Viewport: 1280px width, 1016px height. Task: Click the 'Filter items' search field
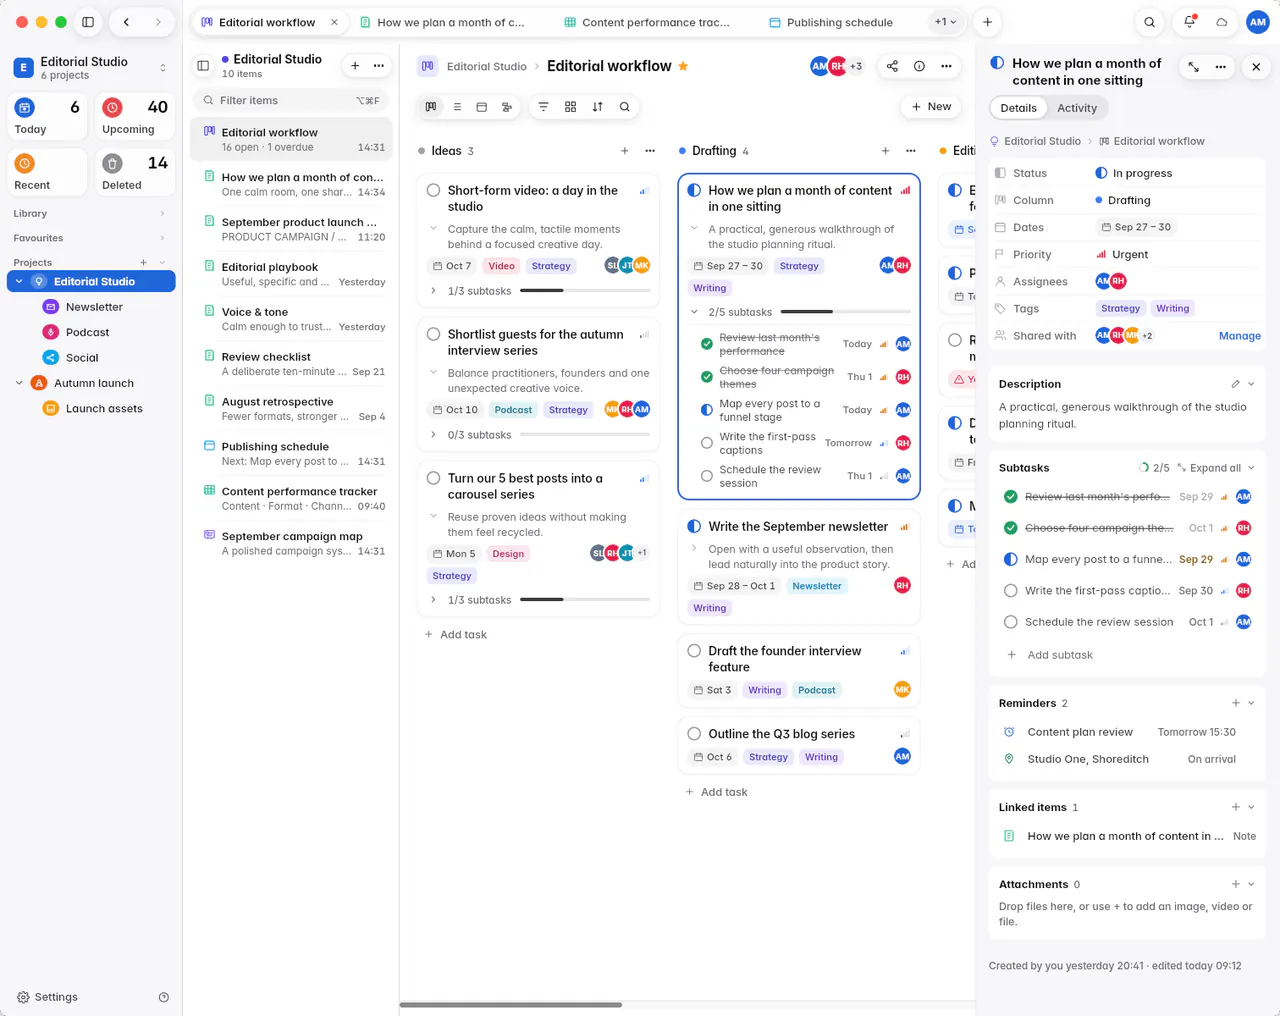pyautogui.click(x=291, y=100)
